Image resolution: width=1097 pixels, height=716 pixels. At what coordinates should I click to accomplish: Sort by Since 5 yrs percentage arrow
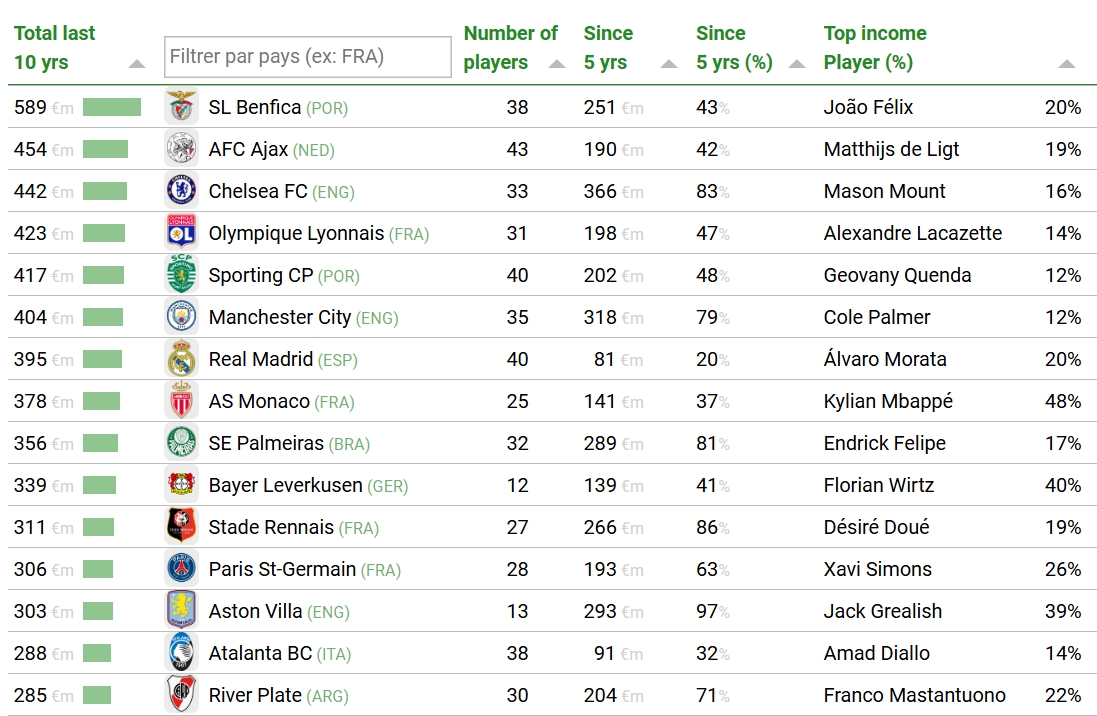pos(796,64)
